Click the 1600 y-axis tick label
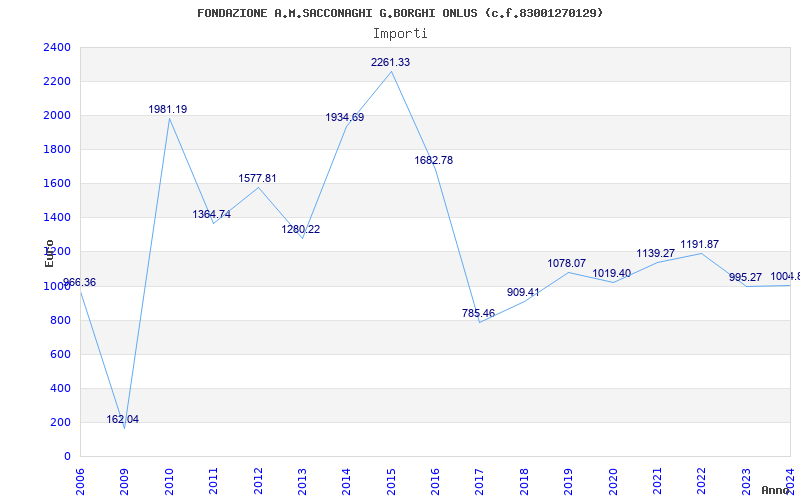Screen dimensions: 800x500 tap(57, 184)
